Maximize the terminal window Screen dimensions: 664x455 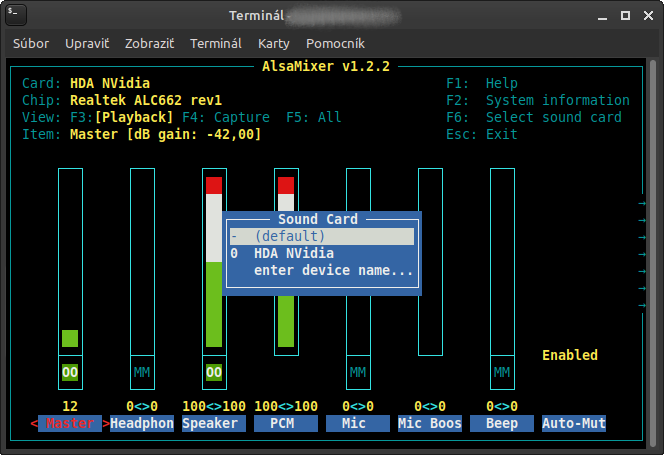[x=625, y=16]
